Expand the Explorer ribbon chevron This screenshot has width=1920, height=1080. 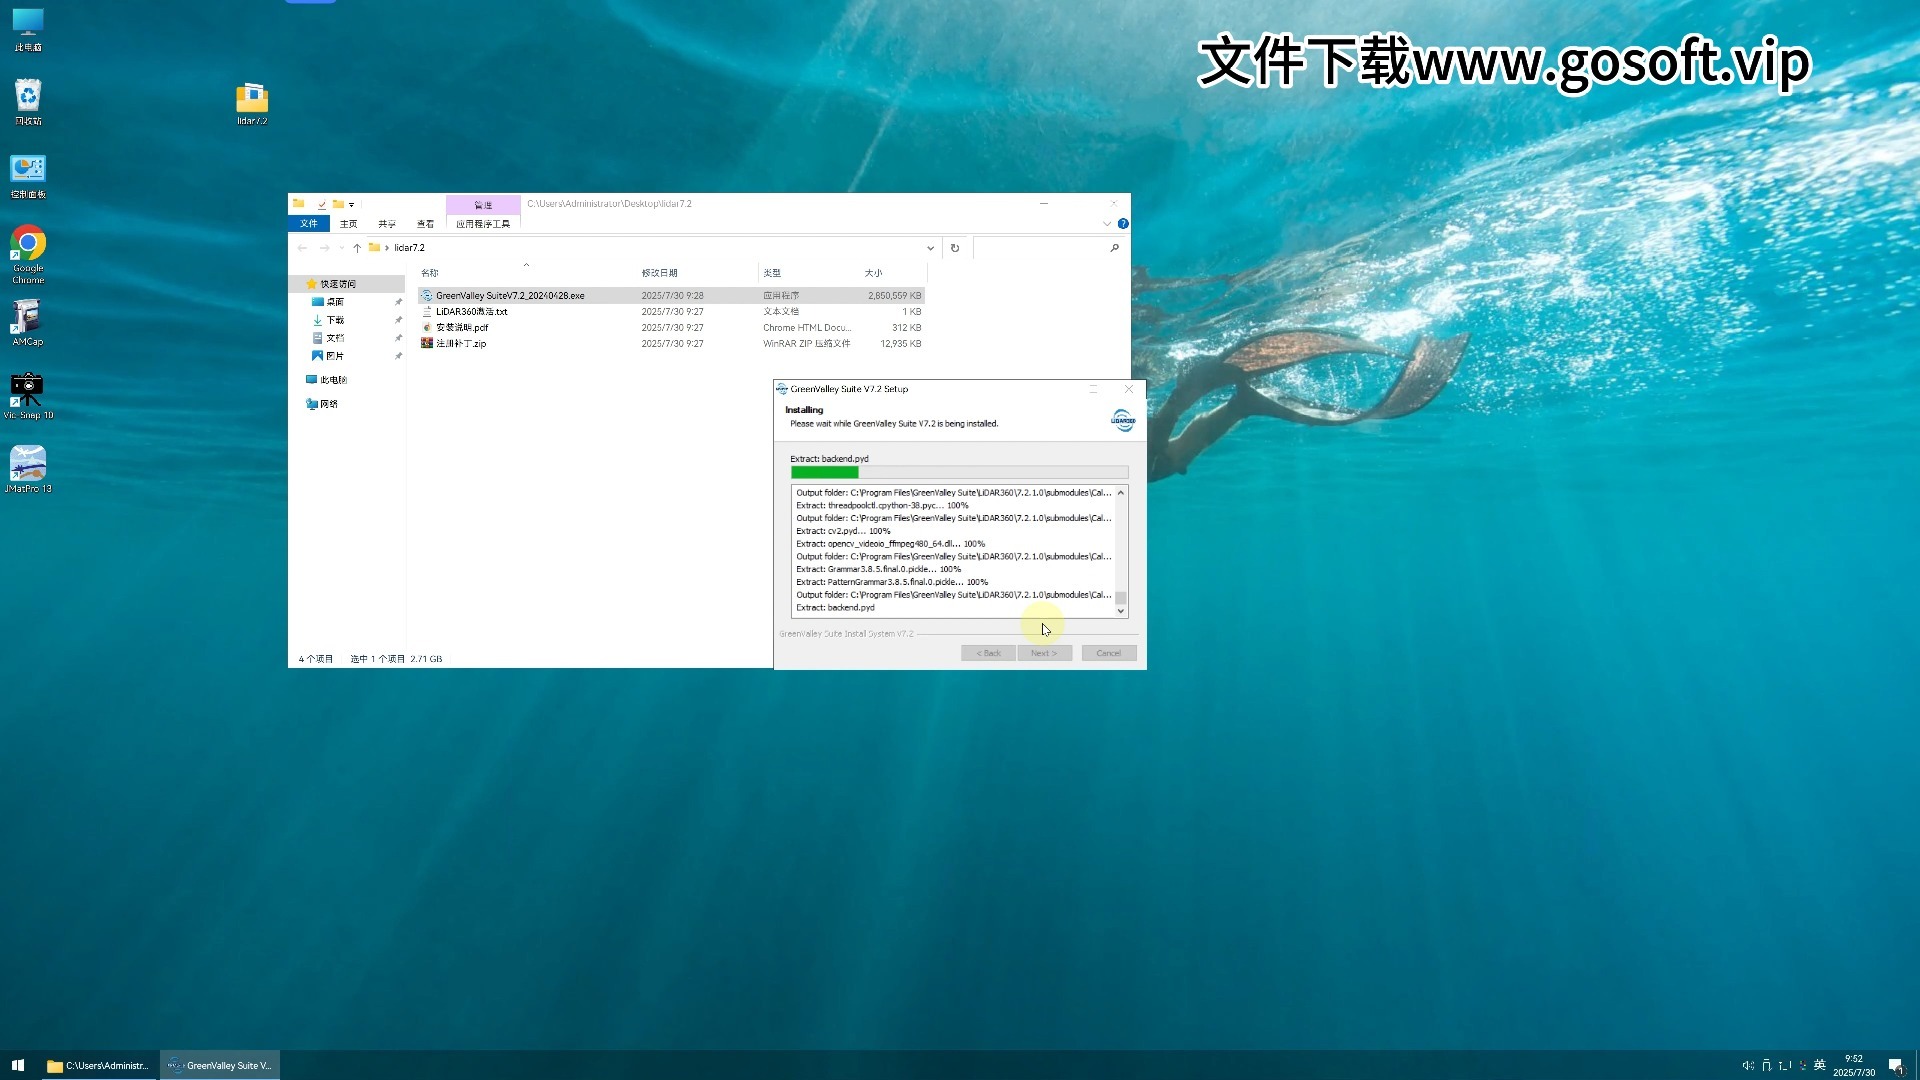coord(1107,223)
